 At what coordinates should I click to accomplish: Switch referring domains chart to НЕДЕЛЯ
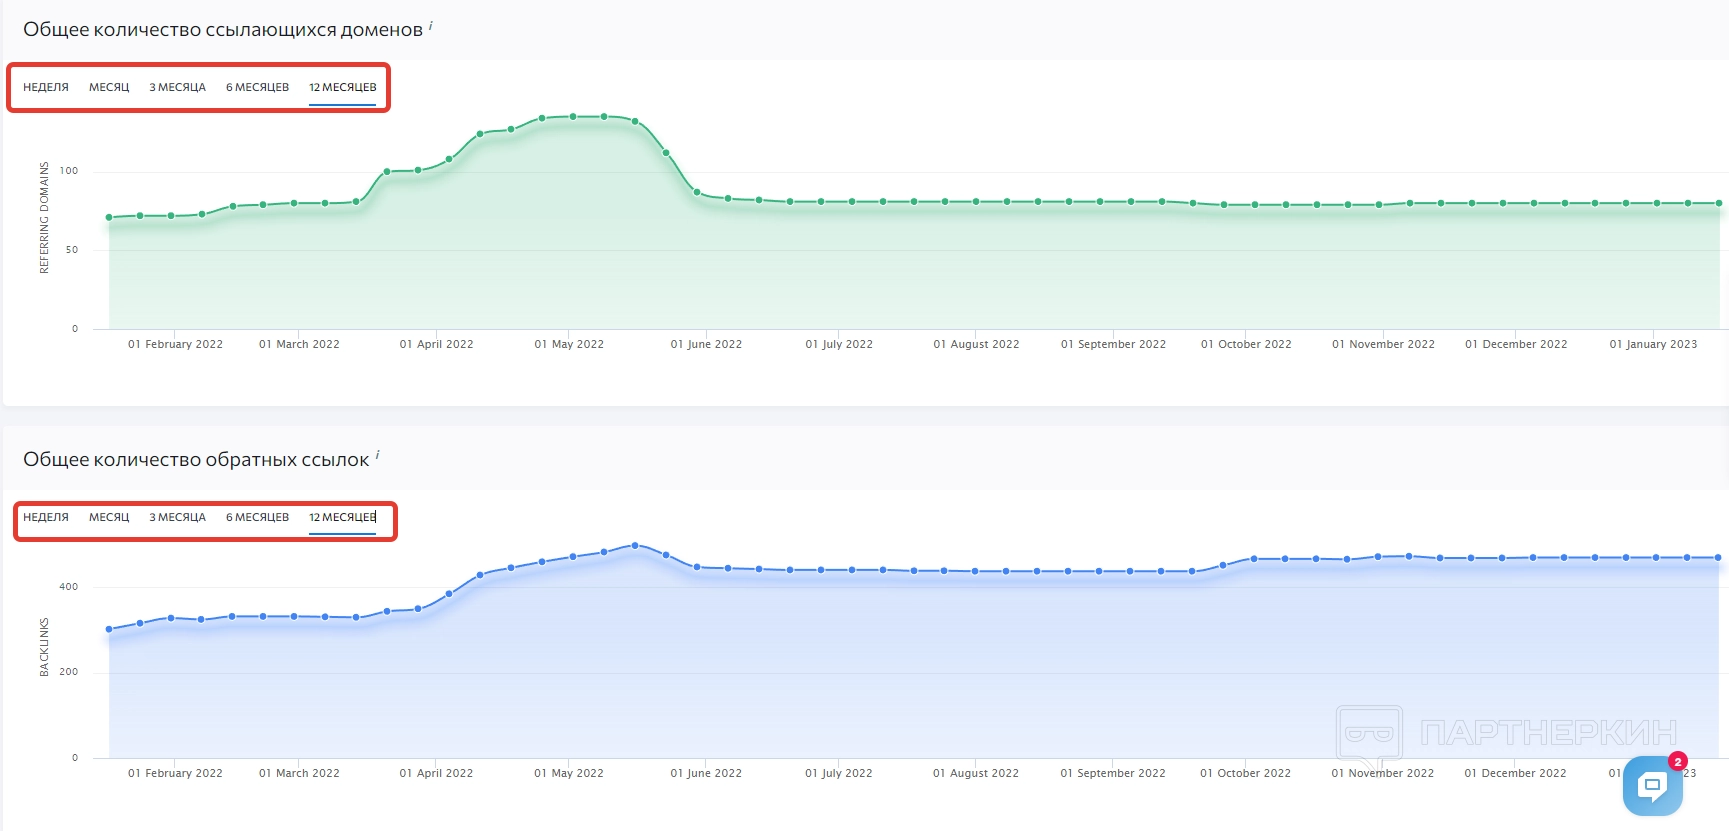coord(46,87)
